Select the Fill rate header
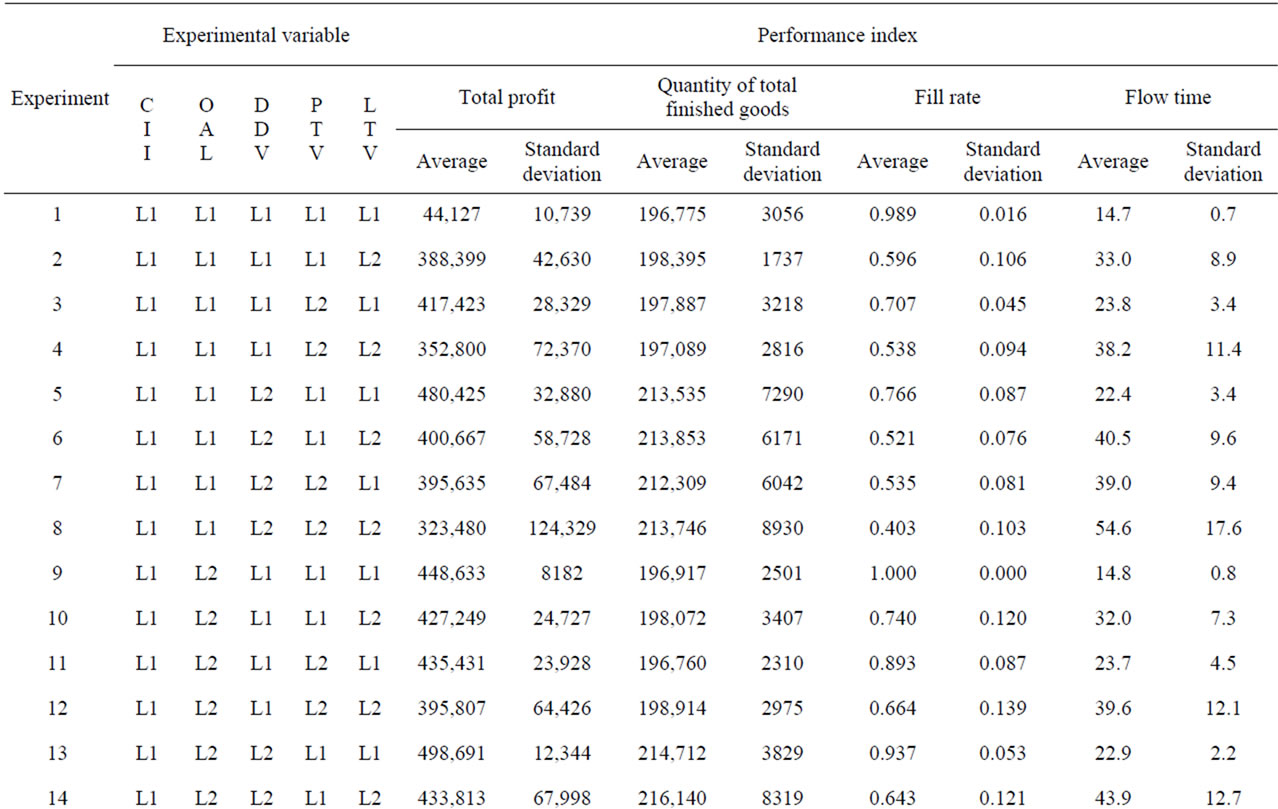 (947, 98)
